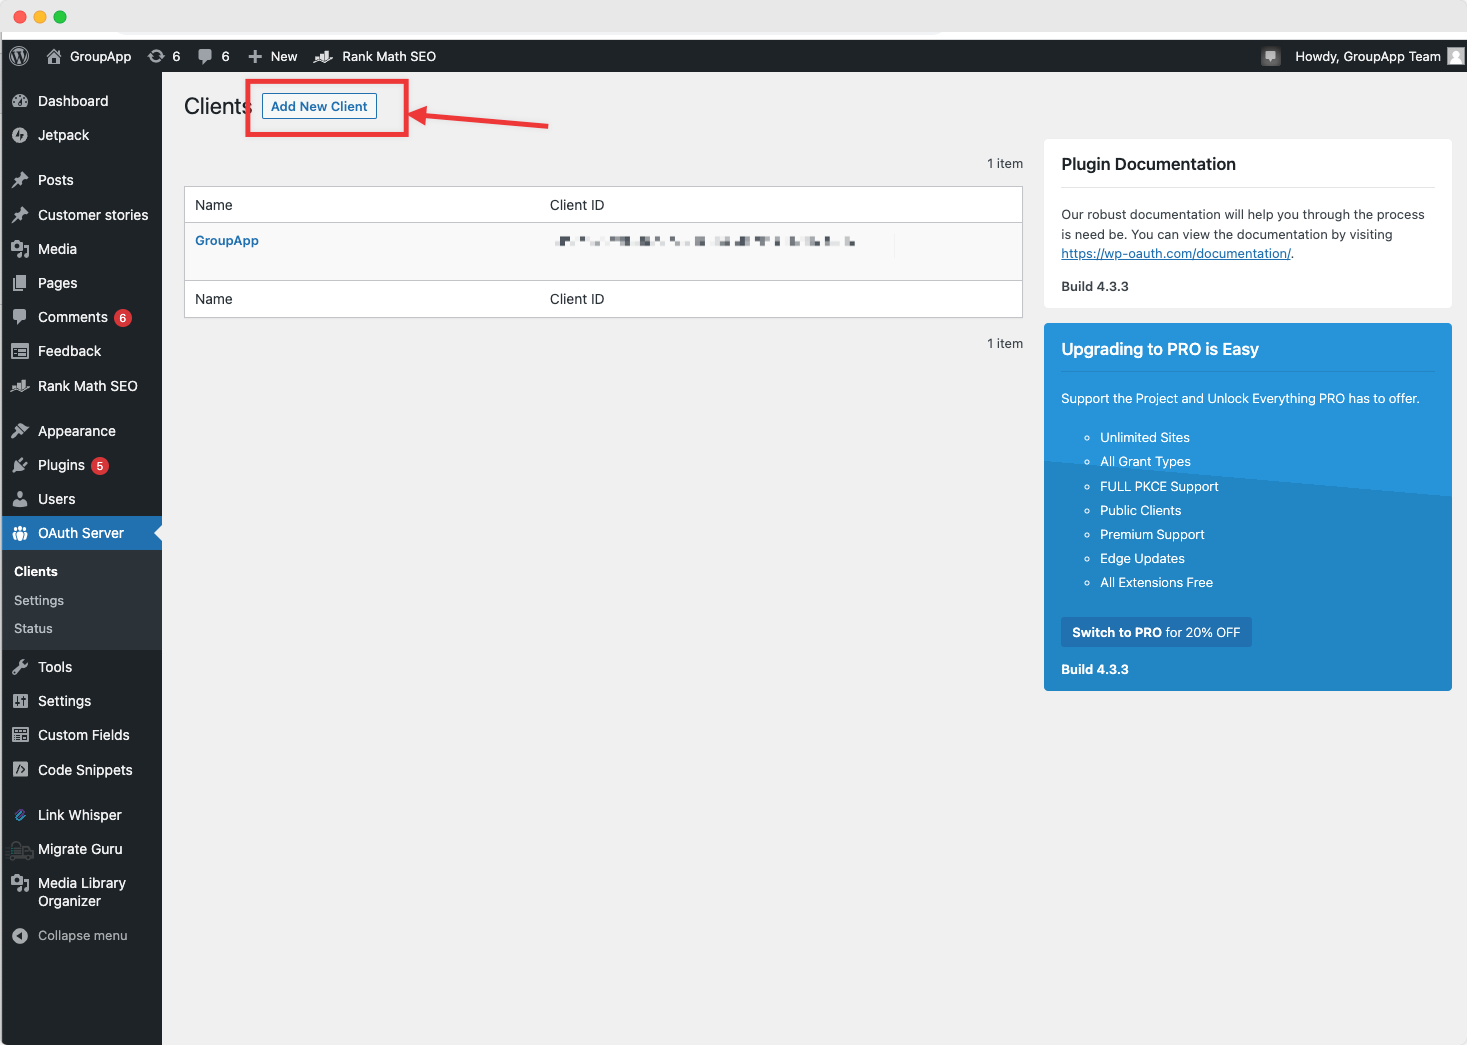
Task: Click the Upgrading to PRO is Easy heading
Action: pos(1160,349)
